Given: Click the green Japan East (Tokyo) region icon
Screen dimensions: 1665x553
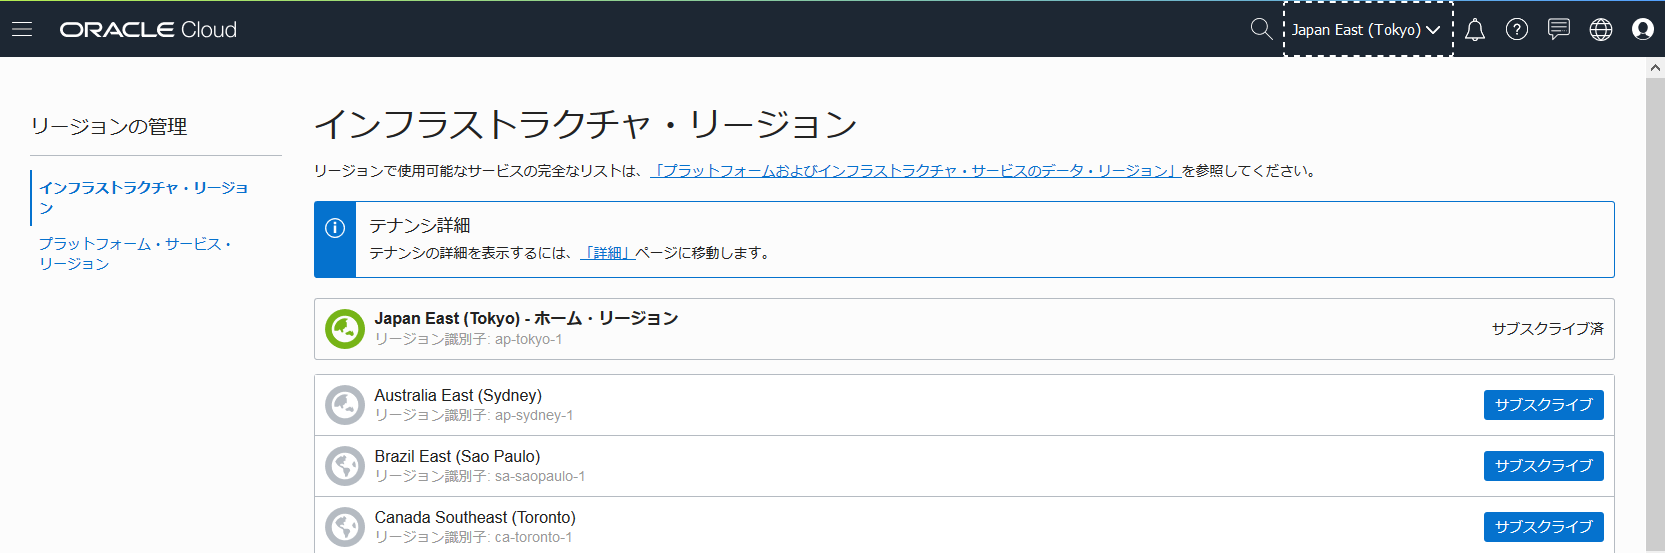Looking at the screenshot, I should tap(345, 329).
